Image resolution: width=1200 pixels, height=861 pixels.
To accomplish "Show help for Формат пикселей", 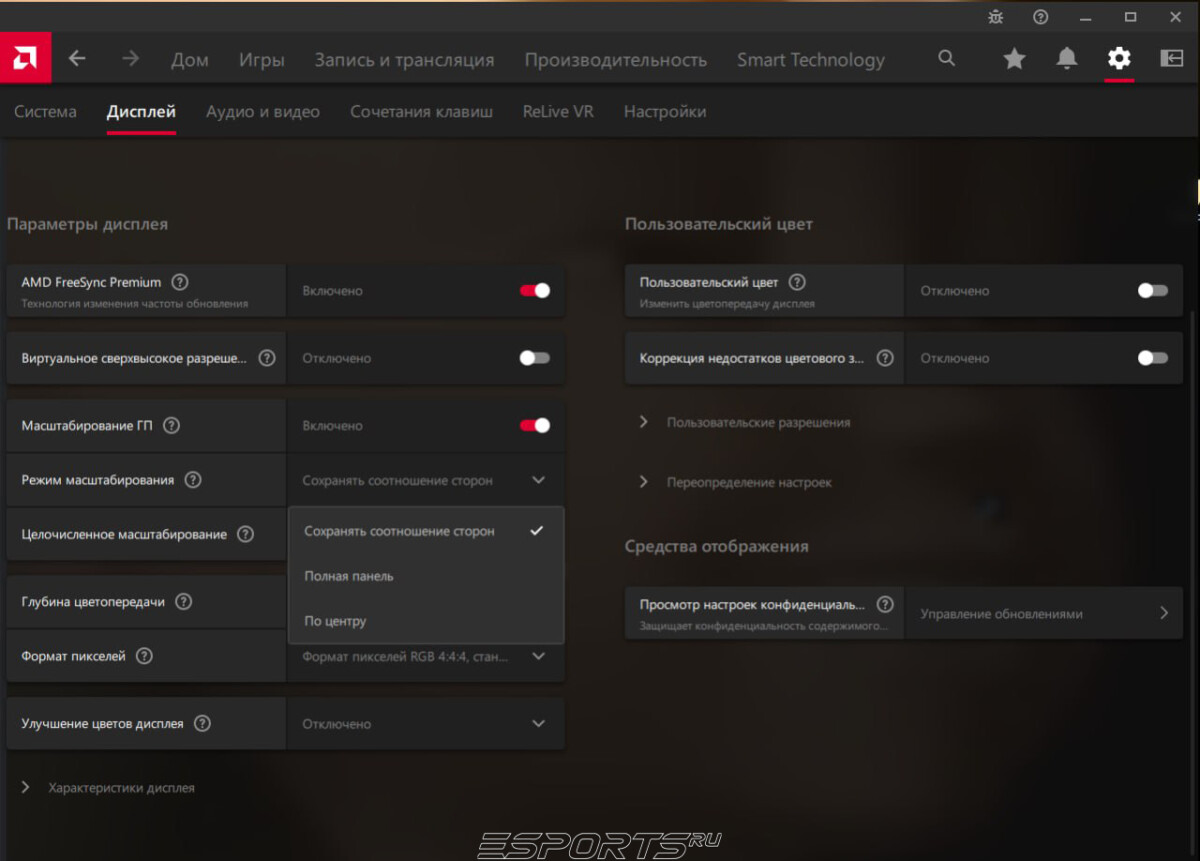I will pyautogui.click(x=144, y=656).
